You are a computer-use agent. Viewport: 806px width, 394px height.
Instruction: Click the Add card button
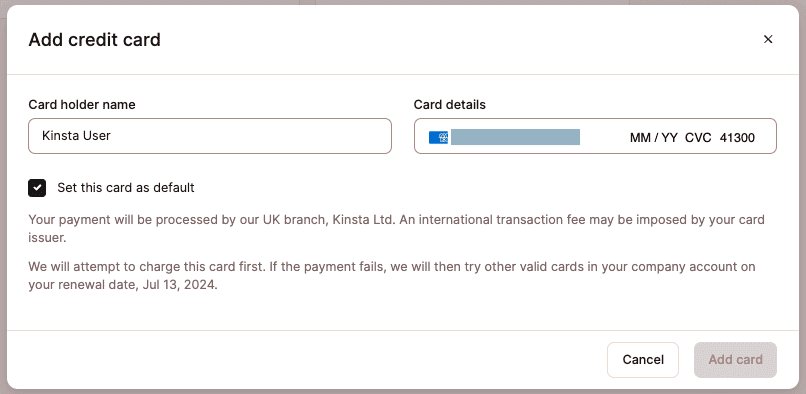(x=736, y=360)
